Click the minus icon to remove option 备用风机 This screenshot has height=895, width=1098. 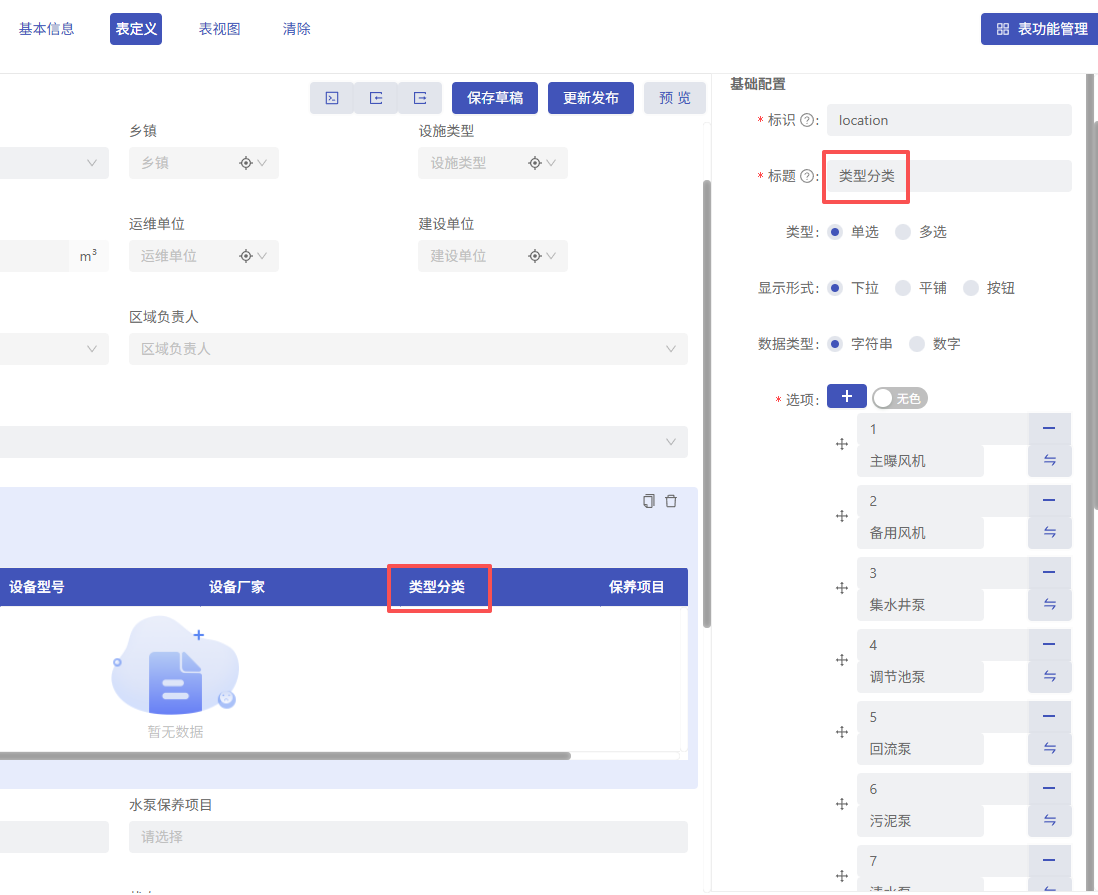[1049, 500]
